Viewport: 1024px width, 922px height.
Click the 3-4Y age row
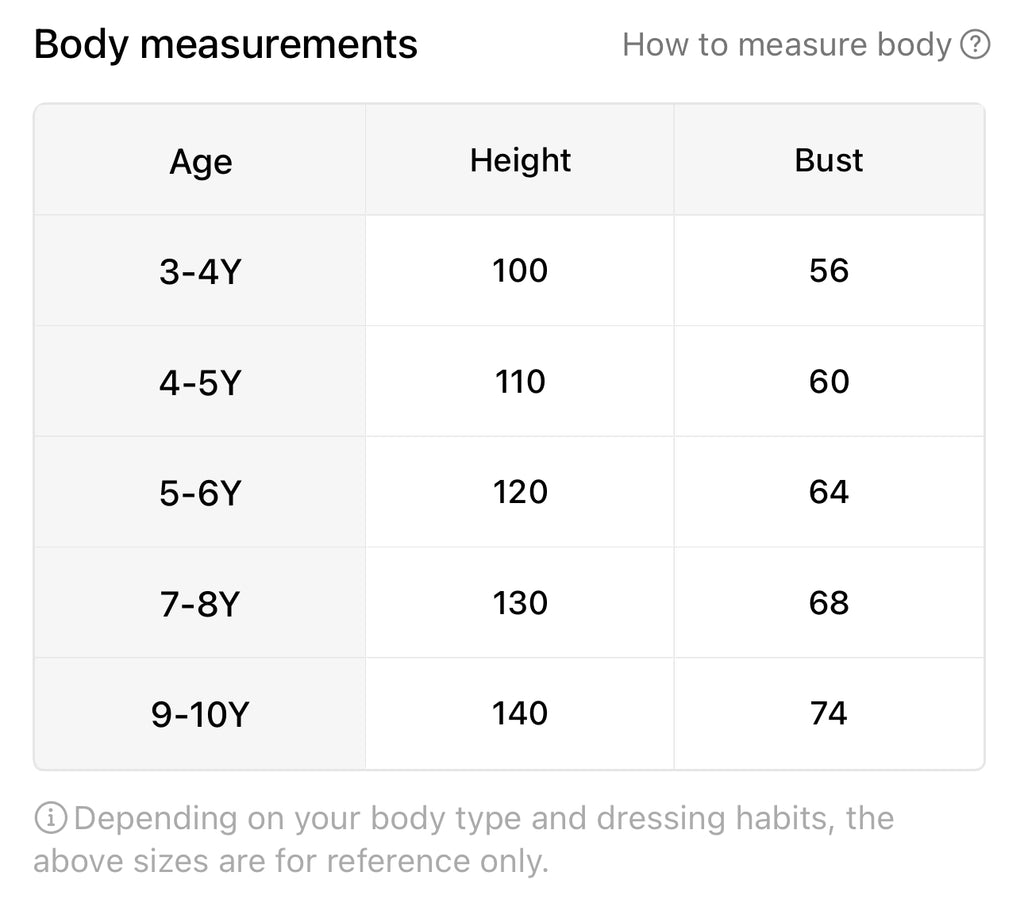click(x=200, y=272)
